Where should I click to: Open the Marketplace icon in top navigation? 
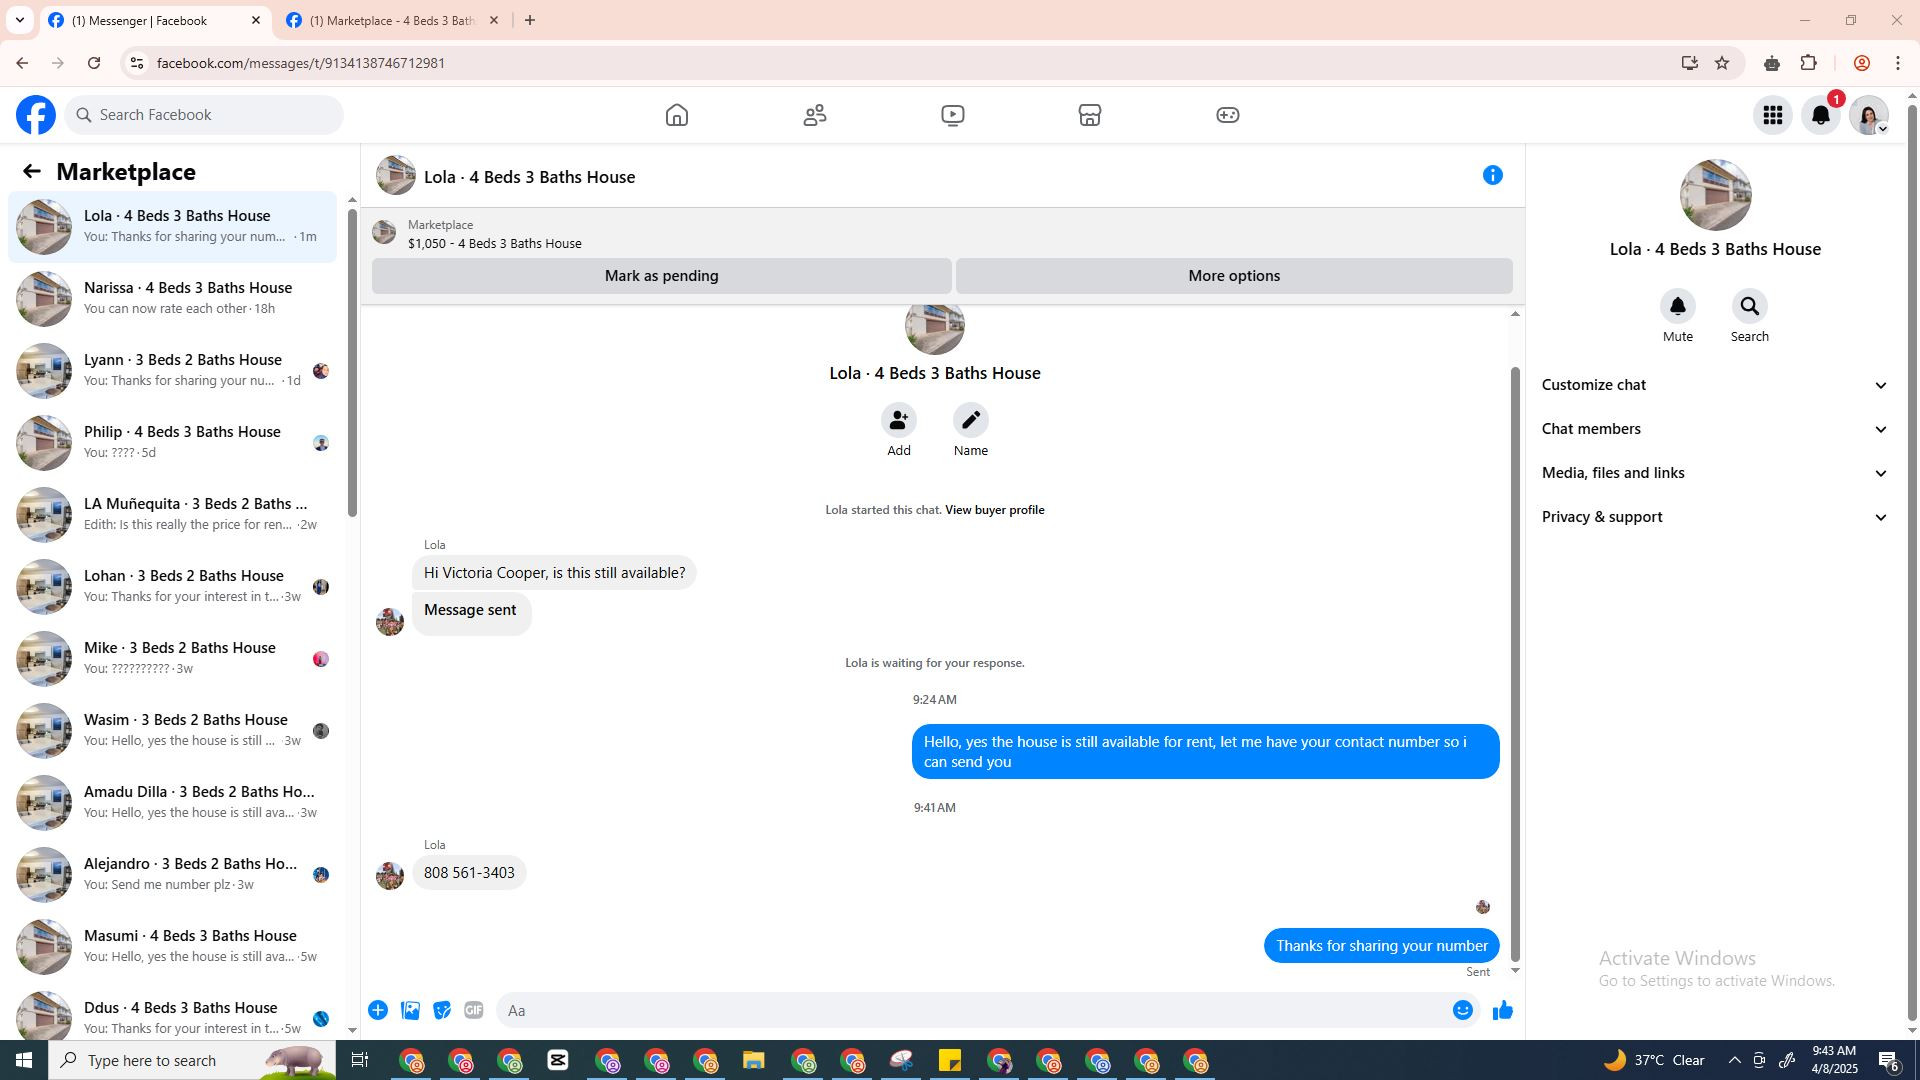click(x=1090, y=115)
